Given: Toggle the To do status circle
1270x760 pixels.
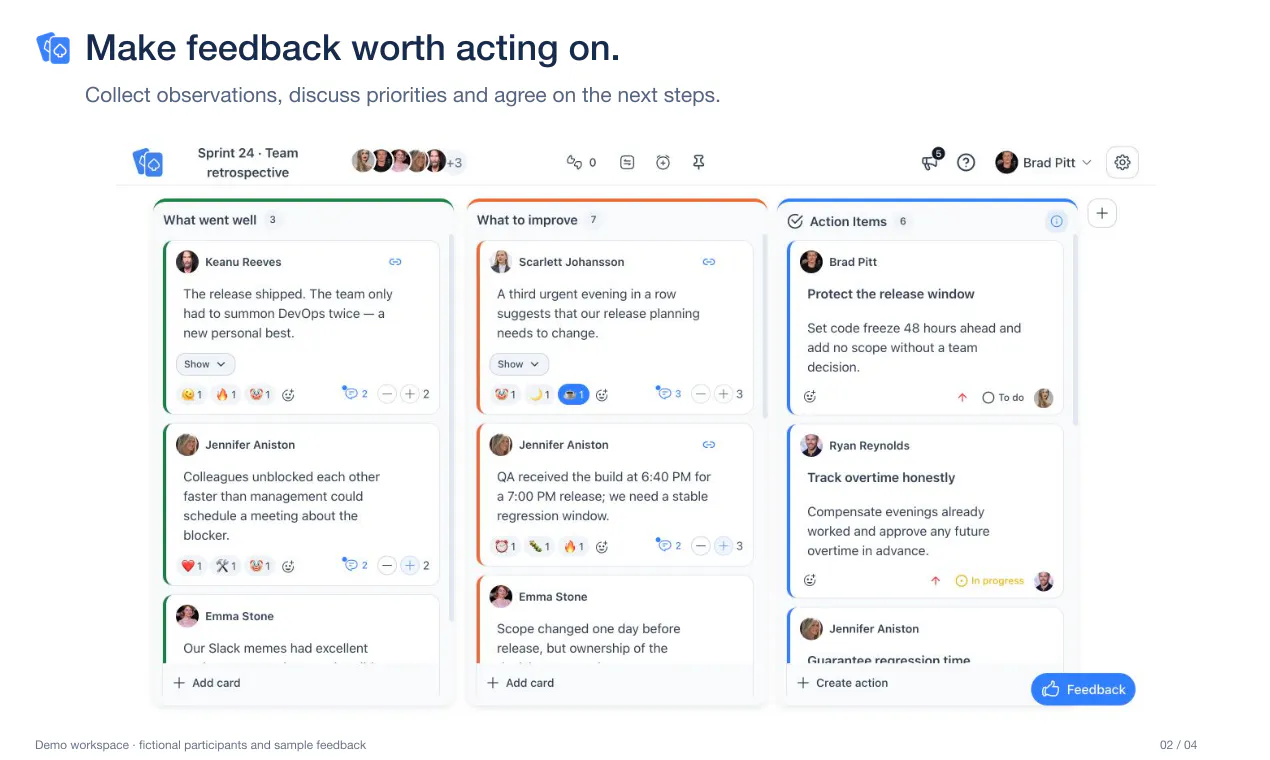Looking at the screenshot, I should [x=988, y=398].
